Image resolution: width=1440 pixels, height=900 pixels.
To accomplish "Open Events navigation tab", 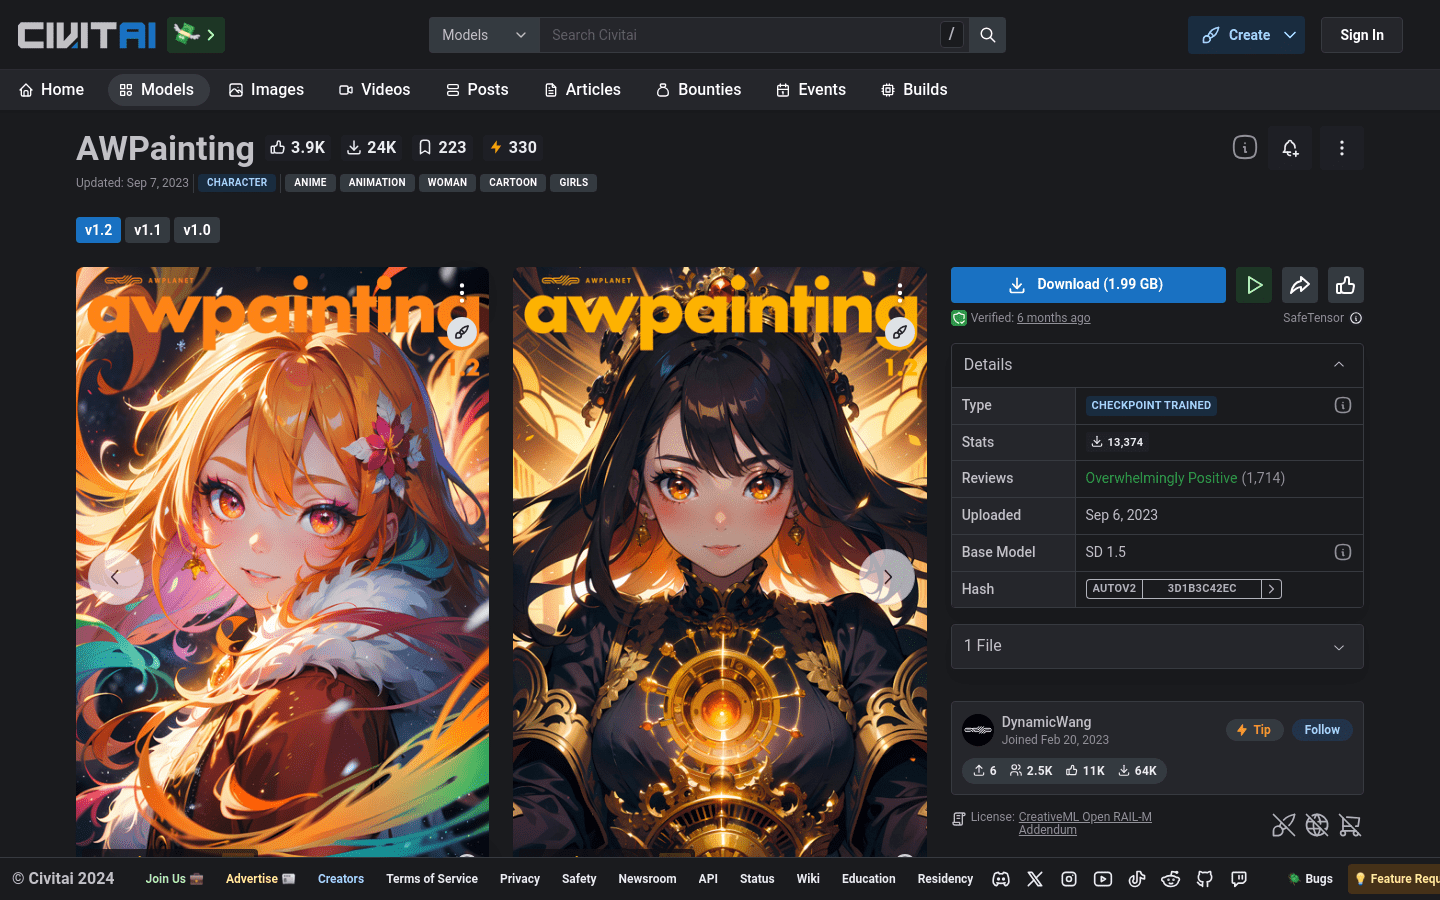I will click(x=811, y=90).
